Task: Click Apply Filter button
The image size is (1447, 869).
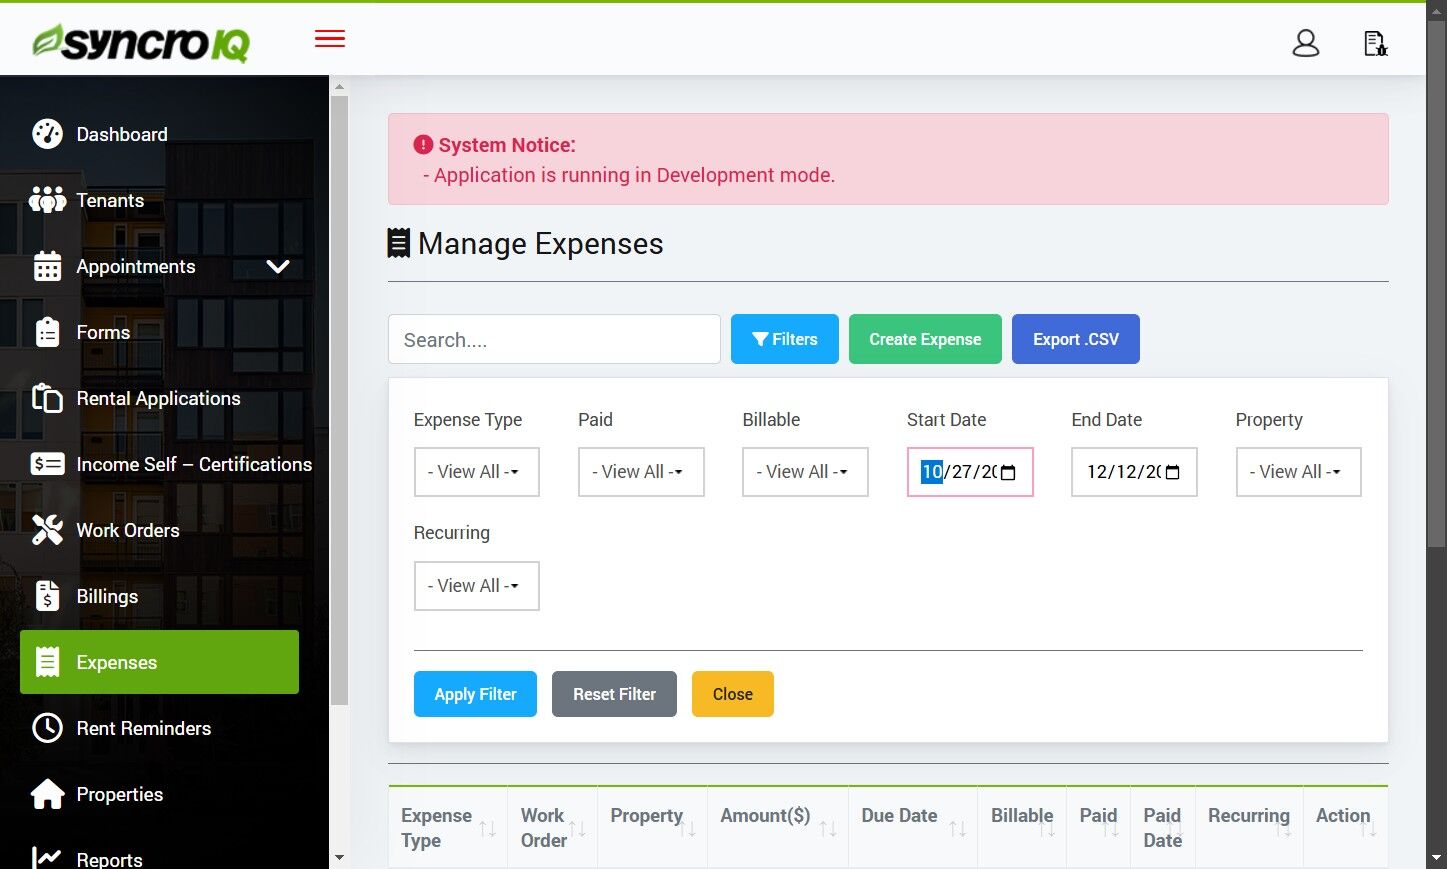Action: point(475,694)
